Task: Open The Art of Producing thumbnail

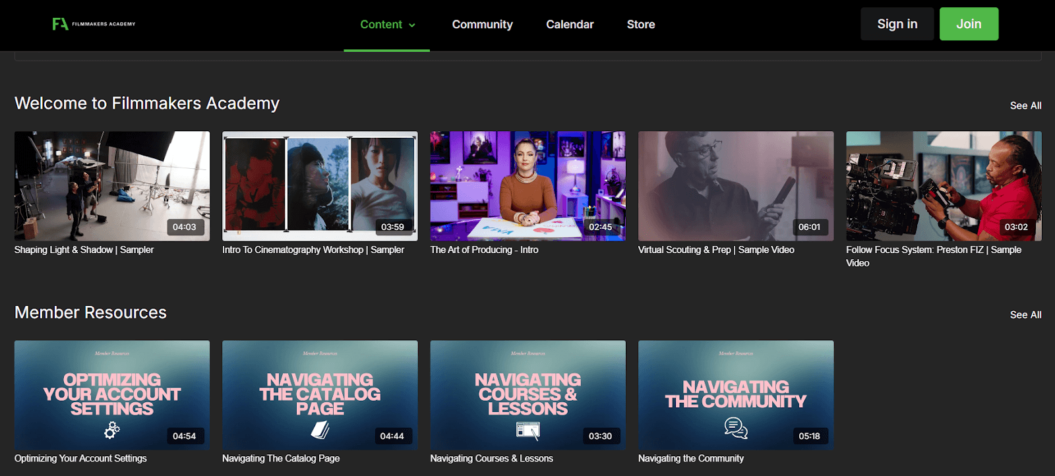Action: click(x=528, y=186)
